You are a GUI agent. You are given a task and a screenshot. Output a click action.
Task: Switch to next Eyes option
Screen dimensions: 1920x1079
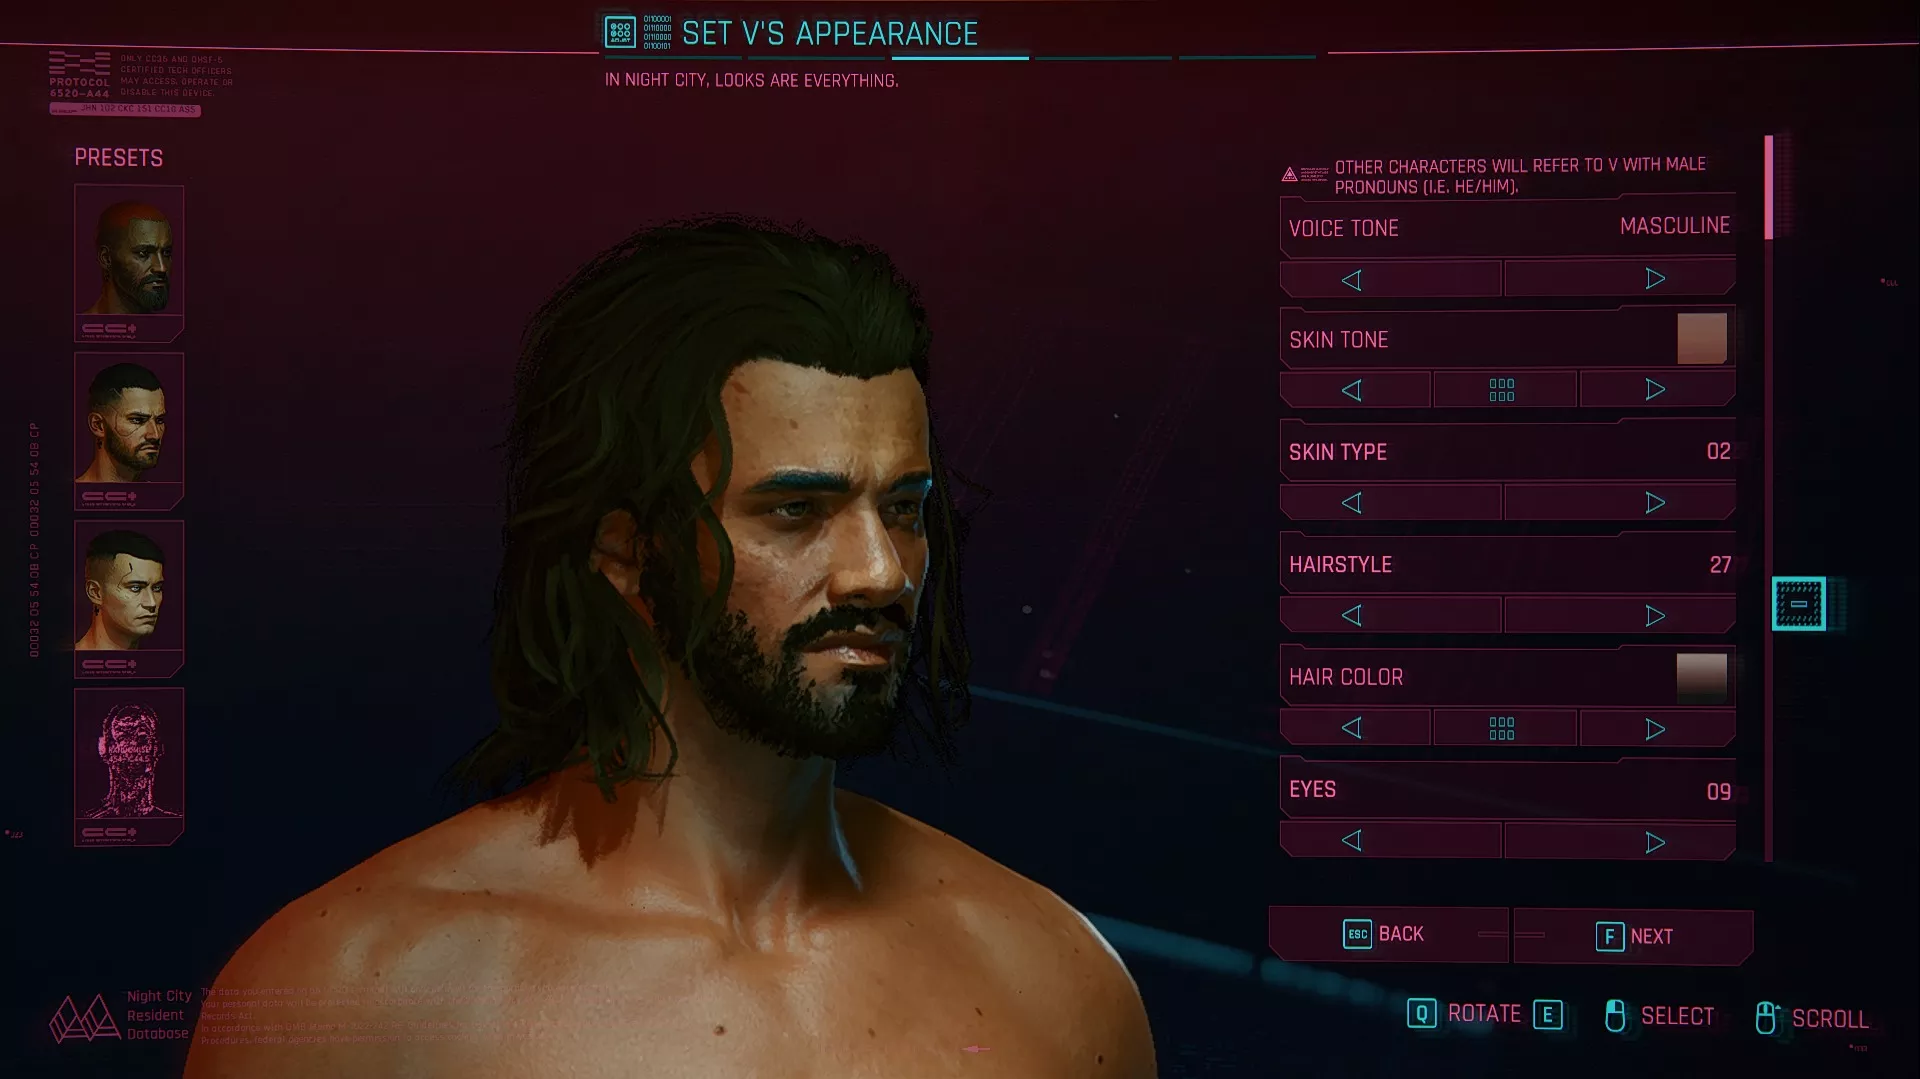(x=1620, y=842)
